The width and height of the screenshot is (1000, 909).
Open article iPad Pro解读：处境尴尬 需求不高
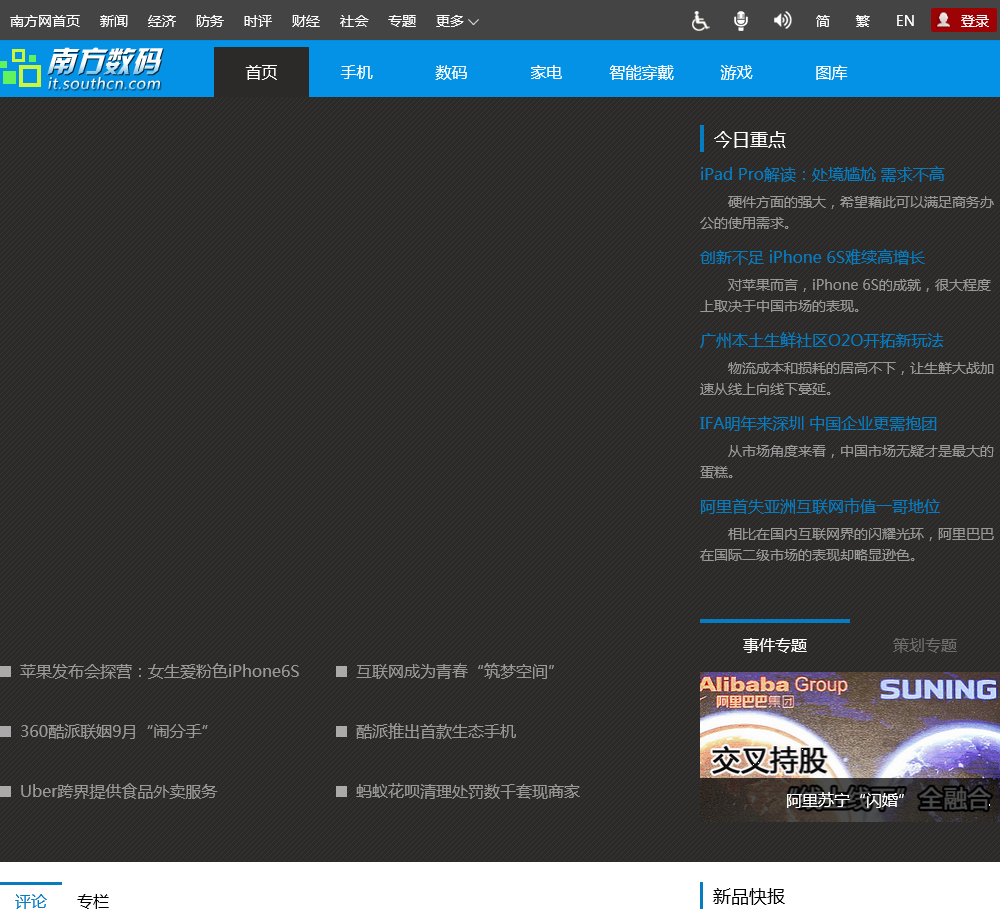pyautogui.click(x=821, y=174)
